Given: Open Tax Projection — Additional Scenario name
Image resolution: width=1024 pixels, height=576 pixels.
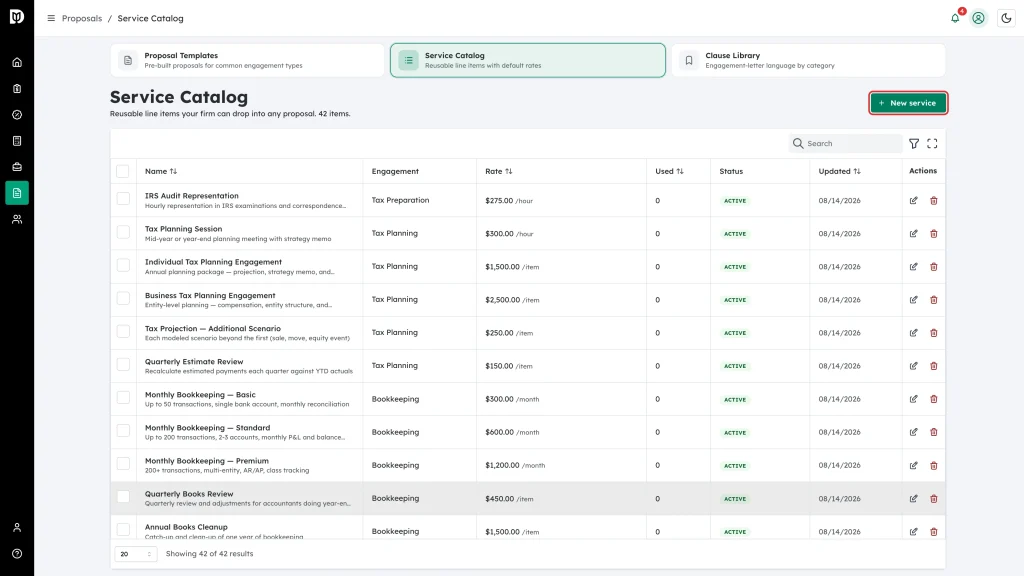Looking at the screenshot, I should [212, 328].
